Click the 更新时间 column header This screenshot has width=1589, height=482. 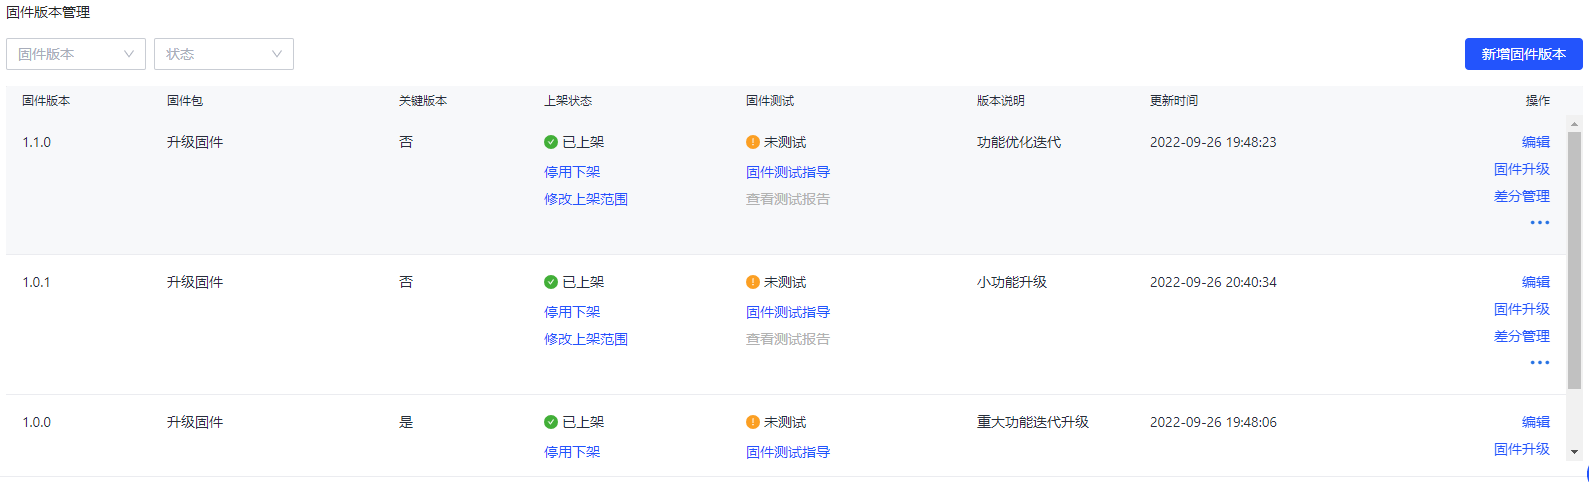(1174, 101)
